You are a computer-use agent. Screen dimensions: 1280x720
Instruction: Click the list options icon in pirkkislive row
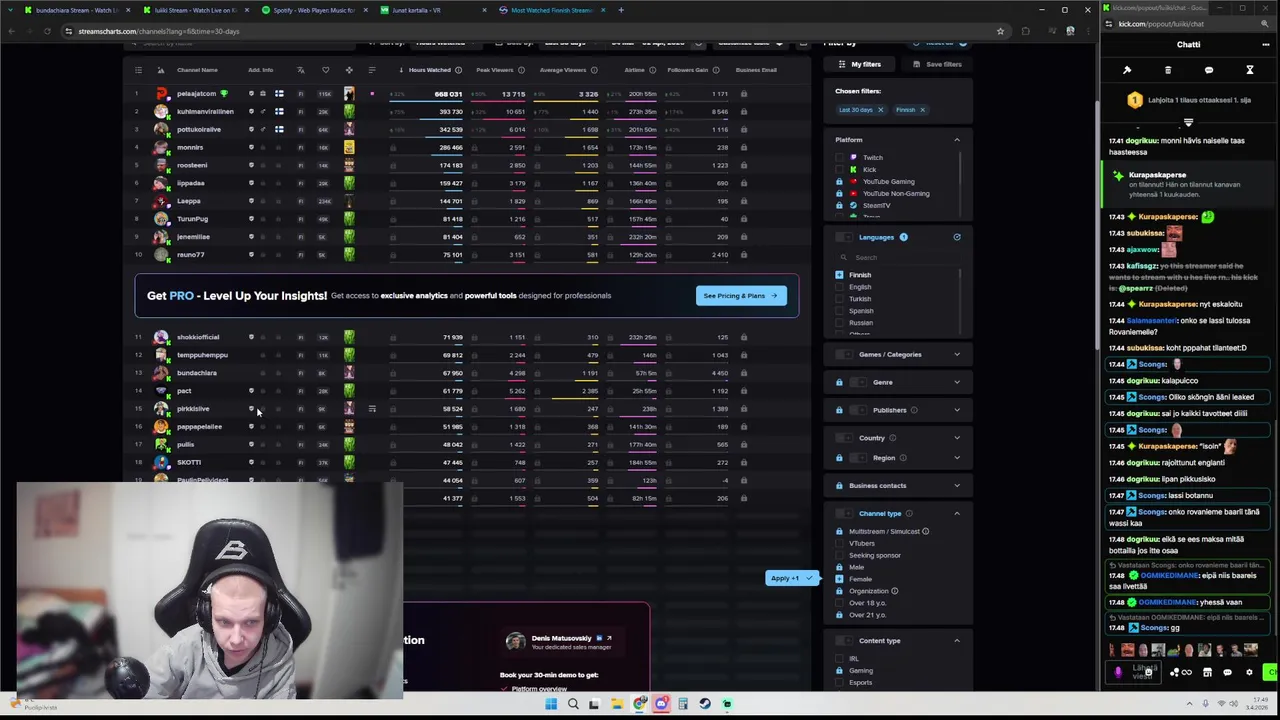point(372,409)
